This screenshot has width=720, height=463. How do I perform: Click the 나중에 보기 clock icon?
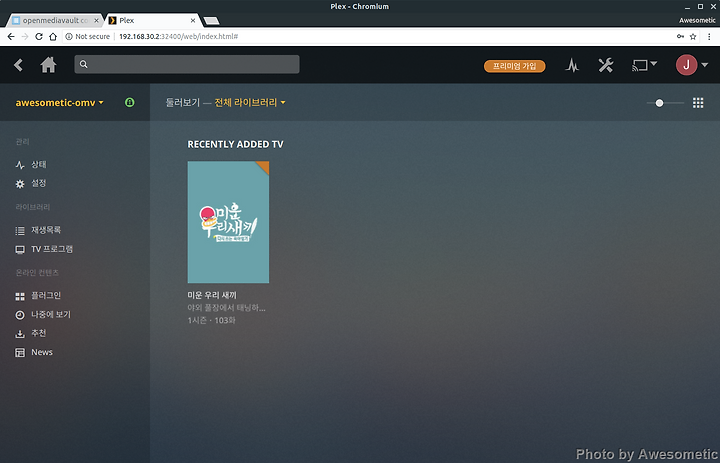point(20,315)
